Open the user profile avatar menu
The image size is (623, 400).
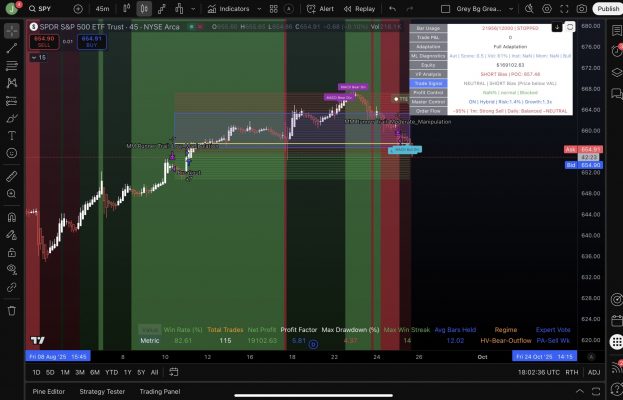(12, 8)
